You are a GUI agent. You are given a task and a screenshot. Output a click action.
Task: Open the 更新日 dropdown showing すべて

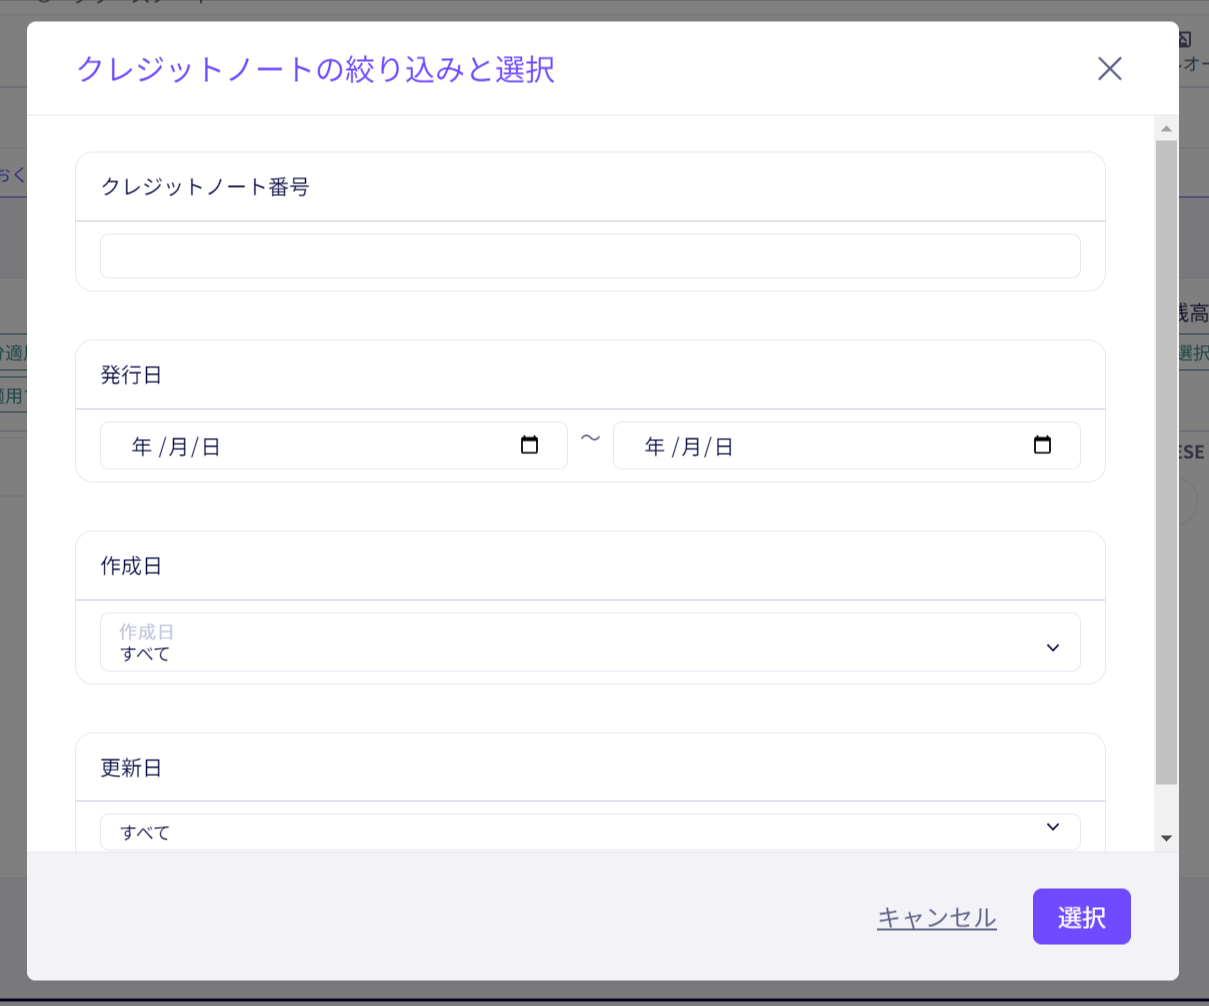point(590,831)
